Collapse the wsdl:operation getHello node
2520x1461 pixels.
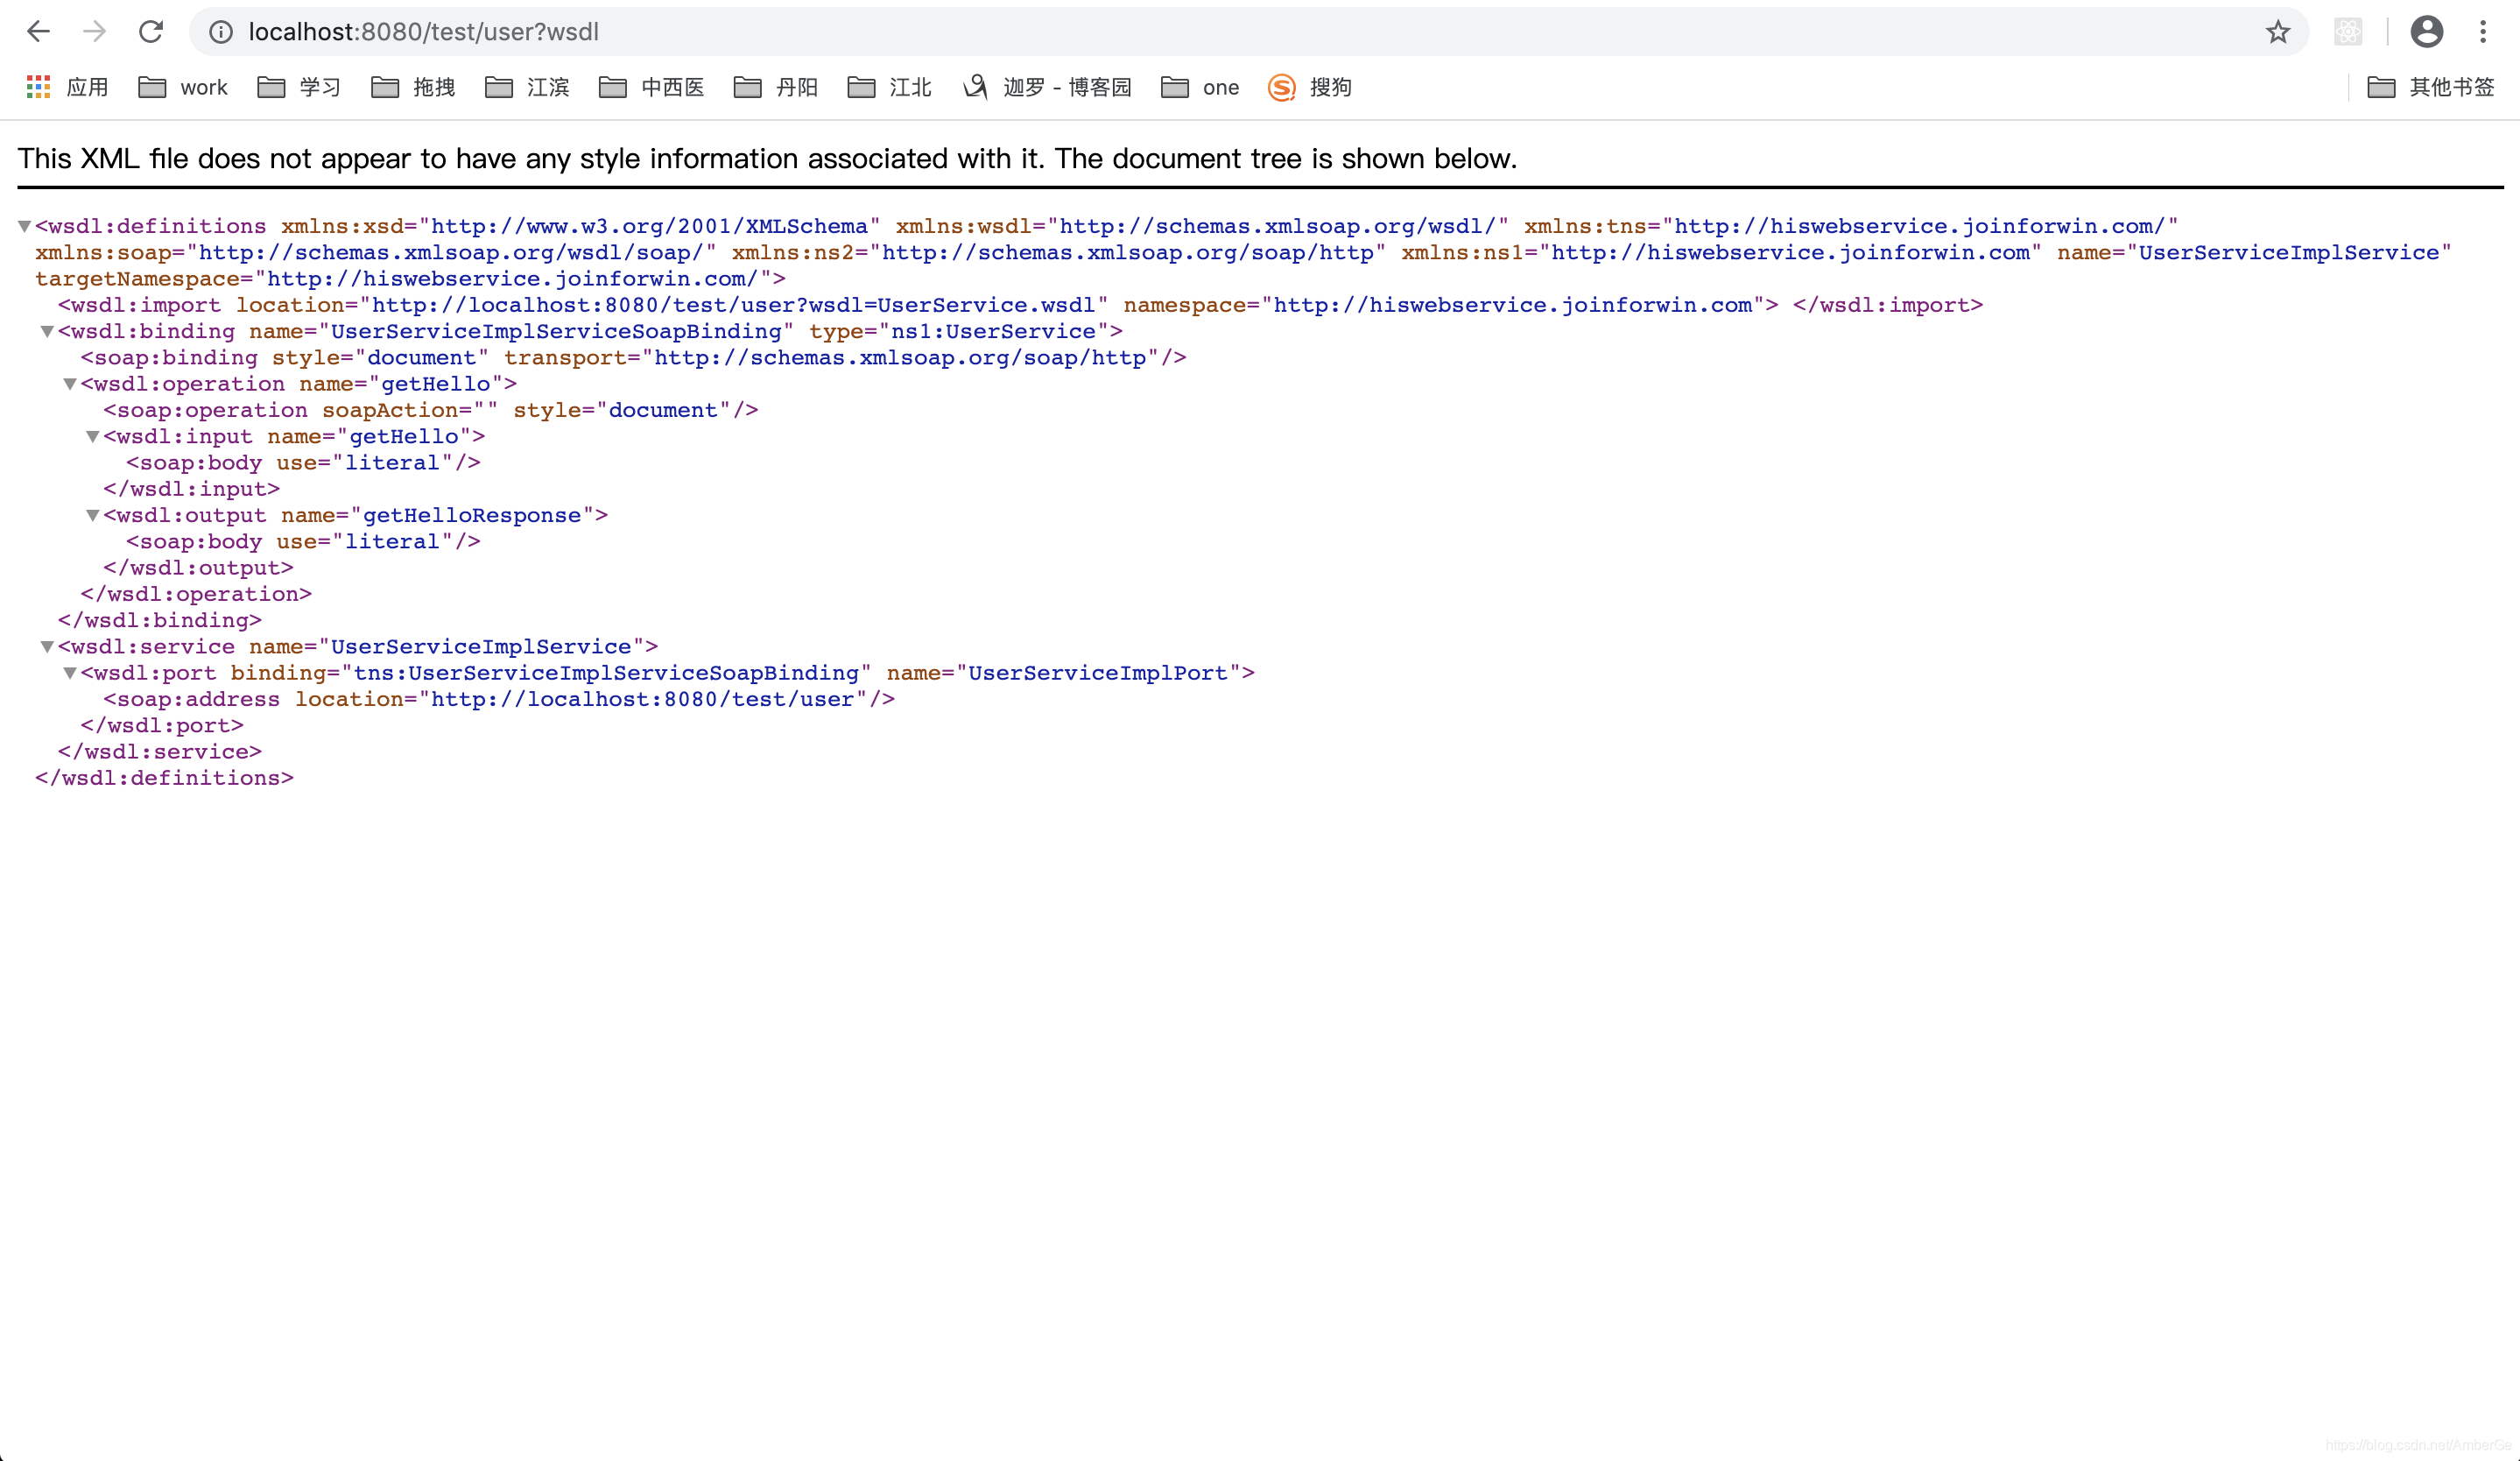[x=70, y=384]
